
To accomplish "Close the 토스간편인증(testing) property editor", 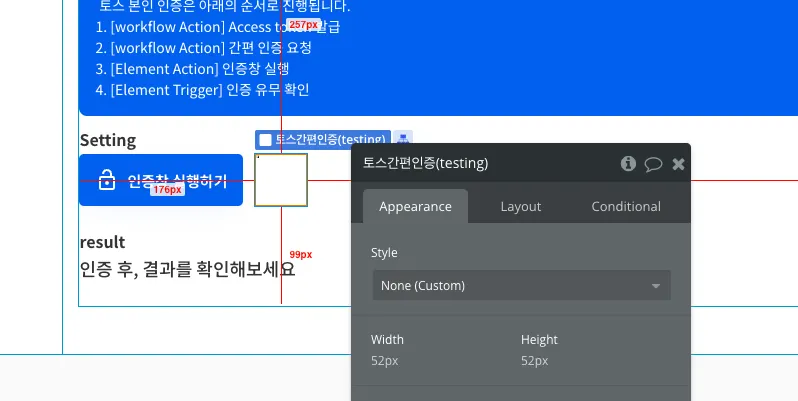I will tap(678, 164).
